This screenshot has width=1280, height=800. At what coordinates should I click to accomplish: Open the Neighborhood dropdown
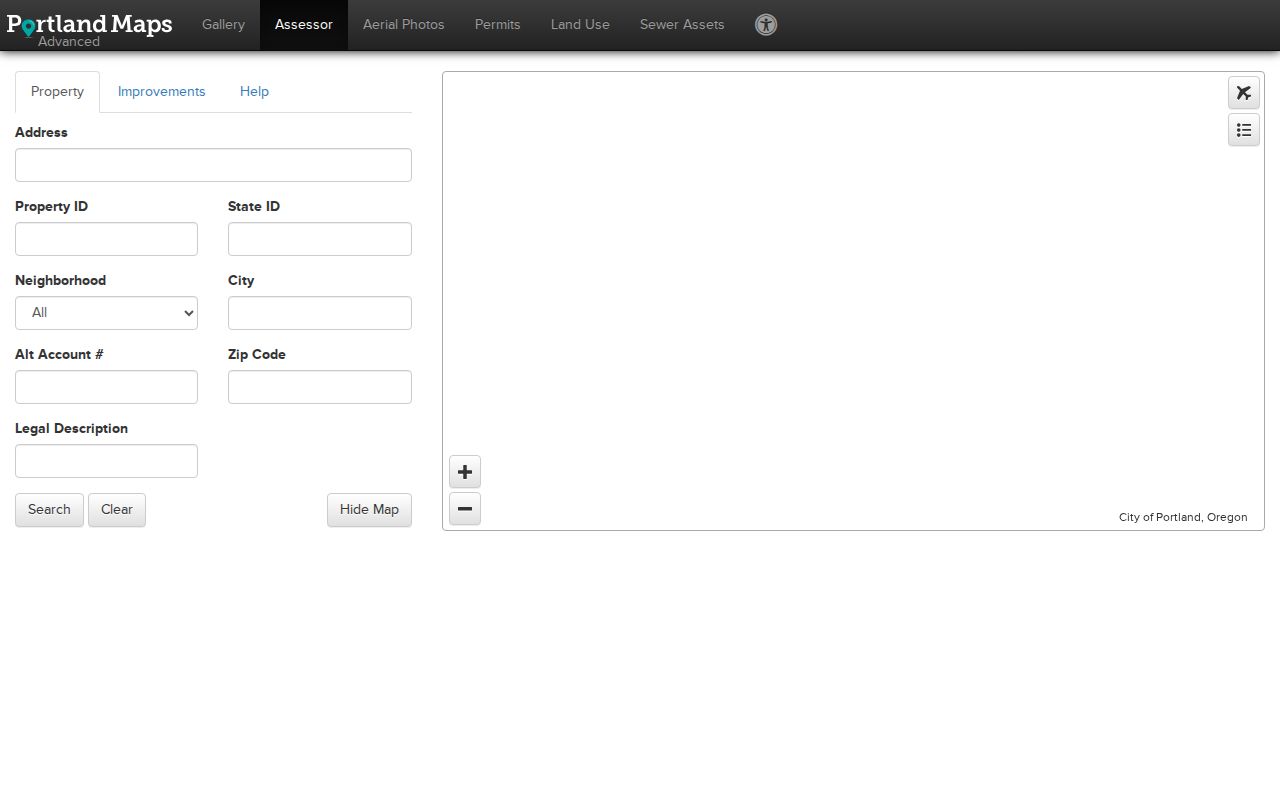pyautogui.click(x=106, y=313)
